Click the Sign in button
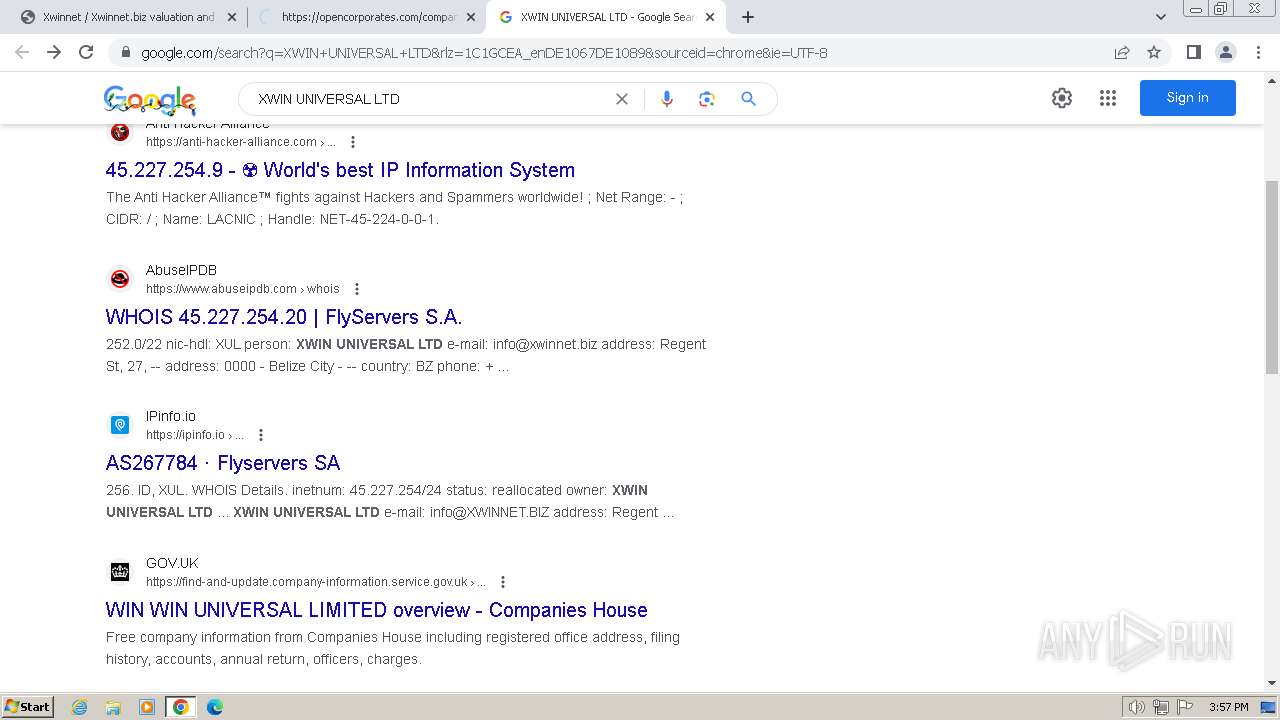 (1188, 98)
